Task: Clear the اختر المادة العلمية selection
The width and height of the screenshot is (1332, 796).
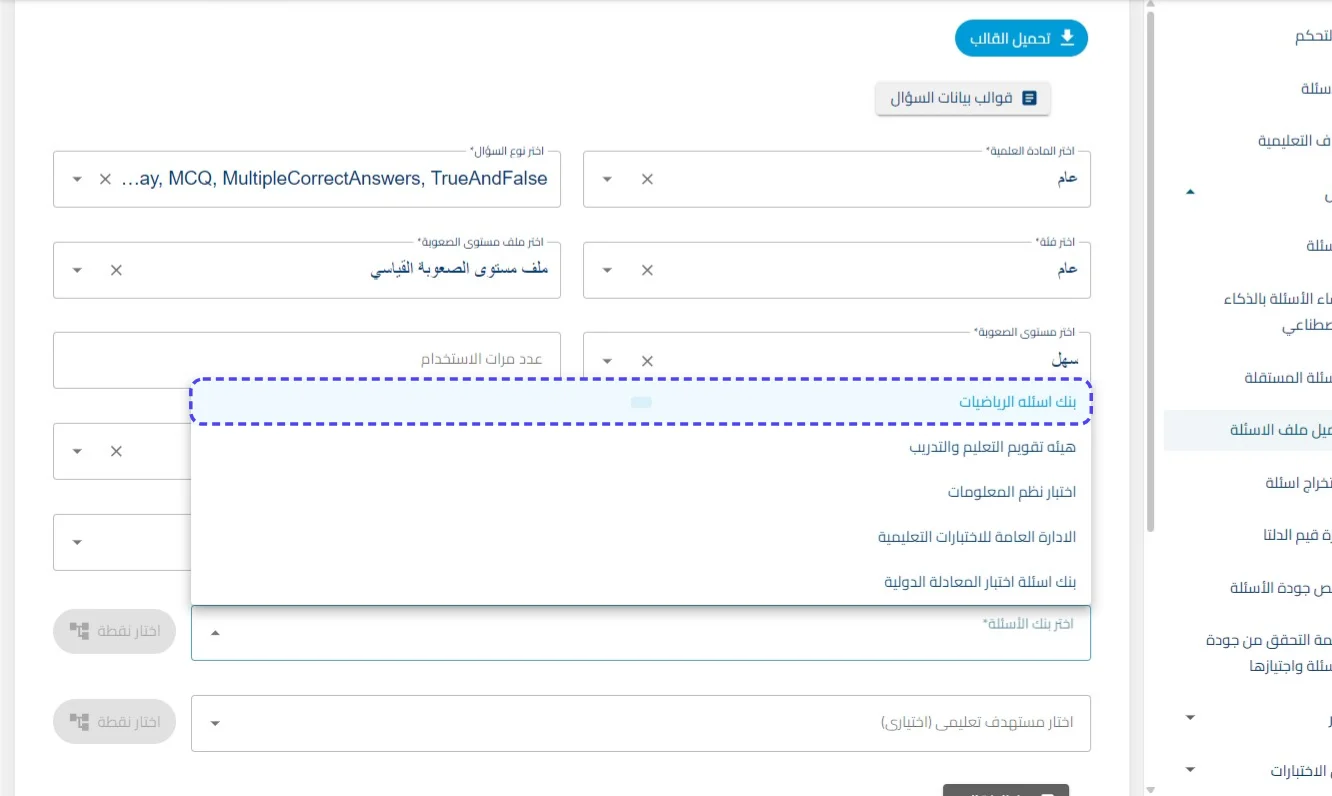Action: pyautogui.click(x=647, y=179)
